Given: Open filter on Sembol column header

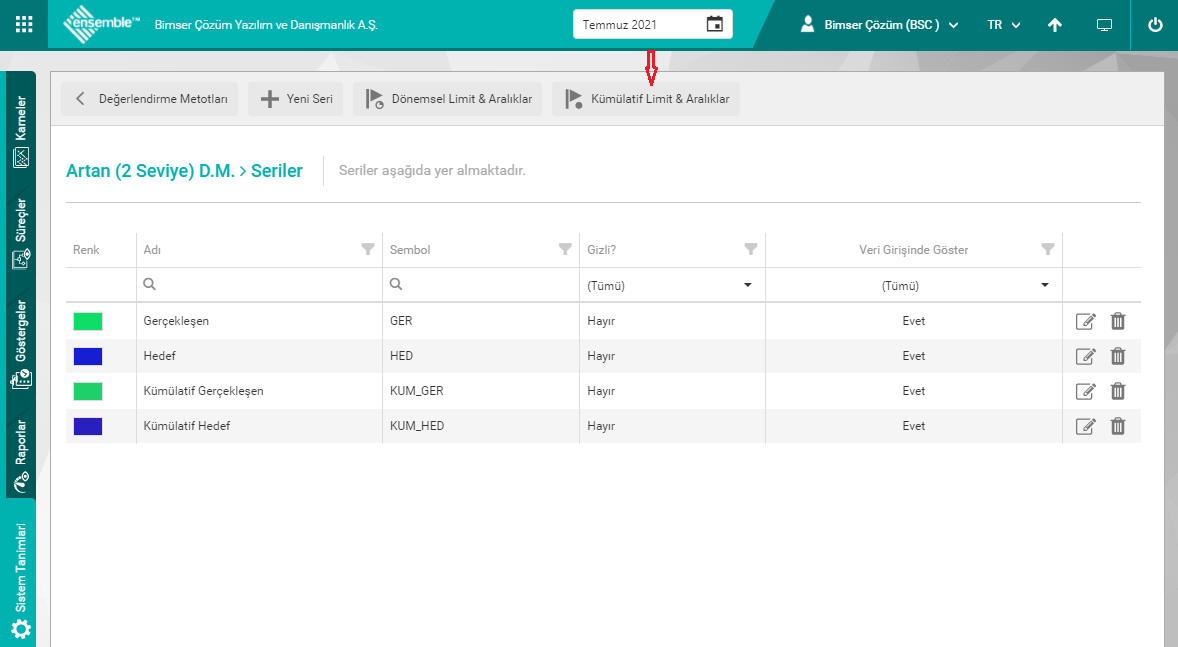Looking at the screenshot, I should click(x=565, y=249).
